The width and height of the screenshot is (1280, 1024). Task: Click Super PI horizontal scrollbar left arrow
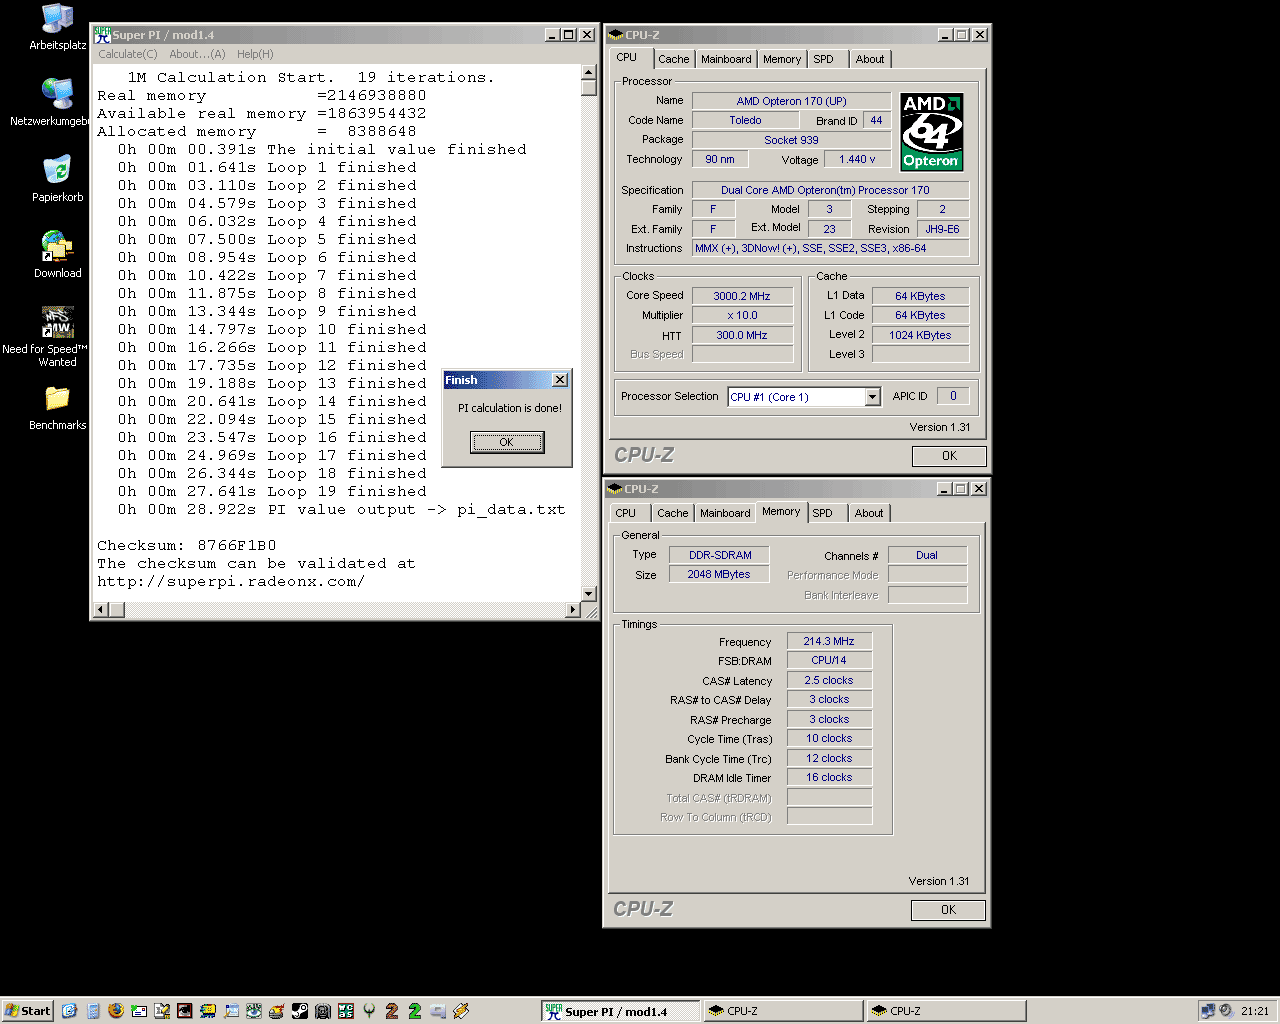point(101,609)
